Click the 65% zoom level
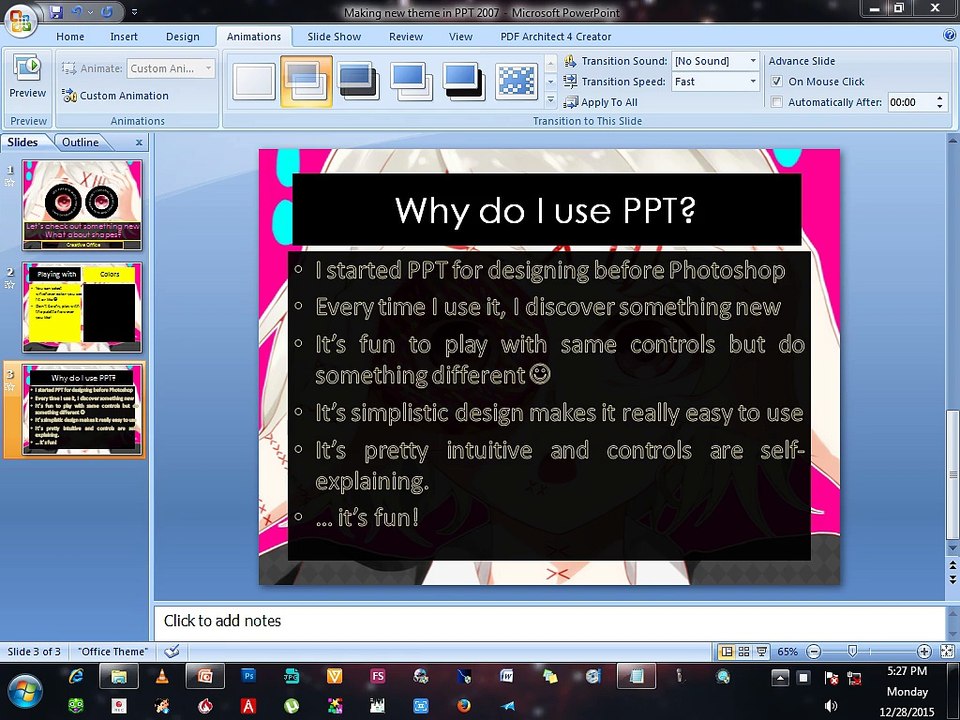Viewport: 960px width, 720px height. 787,651
